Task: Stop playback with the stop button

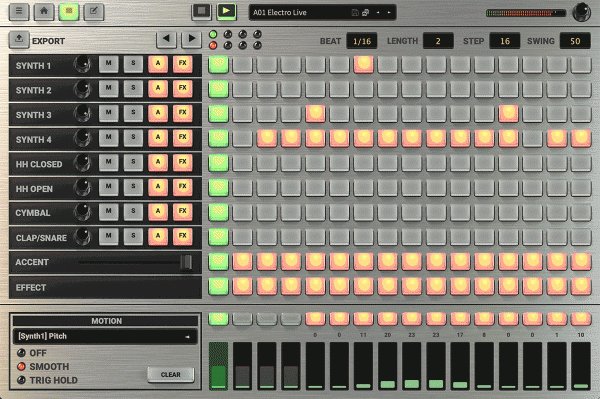Action: [202, 11]
